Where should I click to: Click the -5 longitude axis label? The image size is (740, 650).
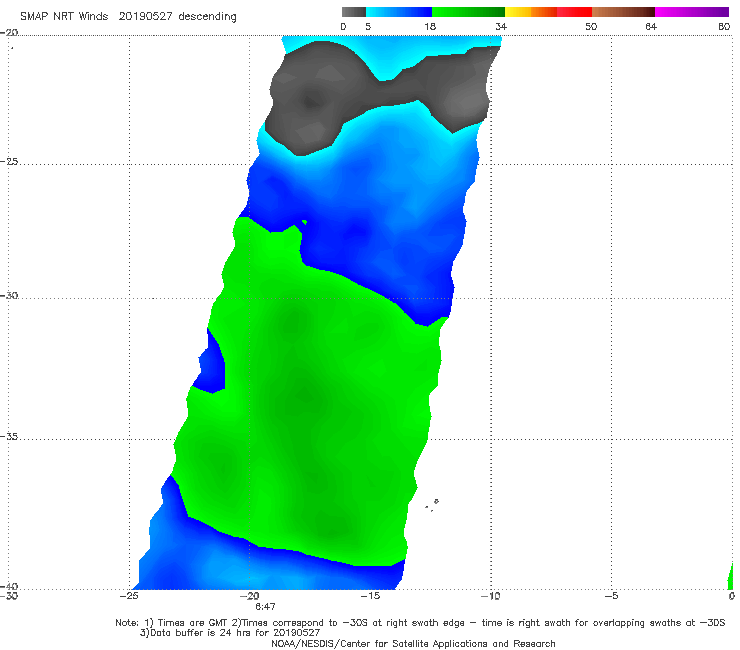pos(612,596)
